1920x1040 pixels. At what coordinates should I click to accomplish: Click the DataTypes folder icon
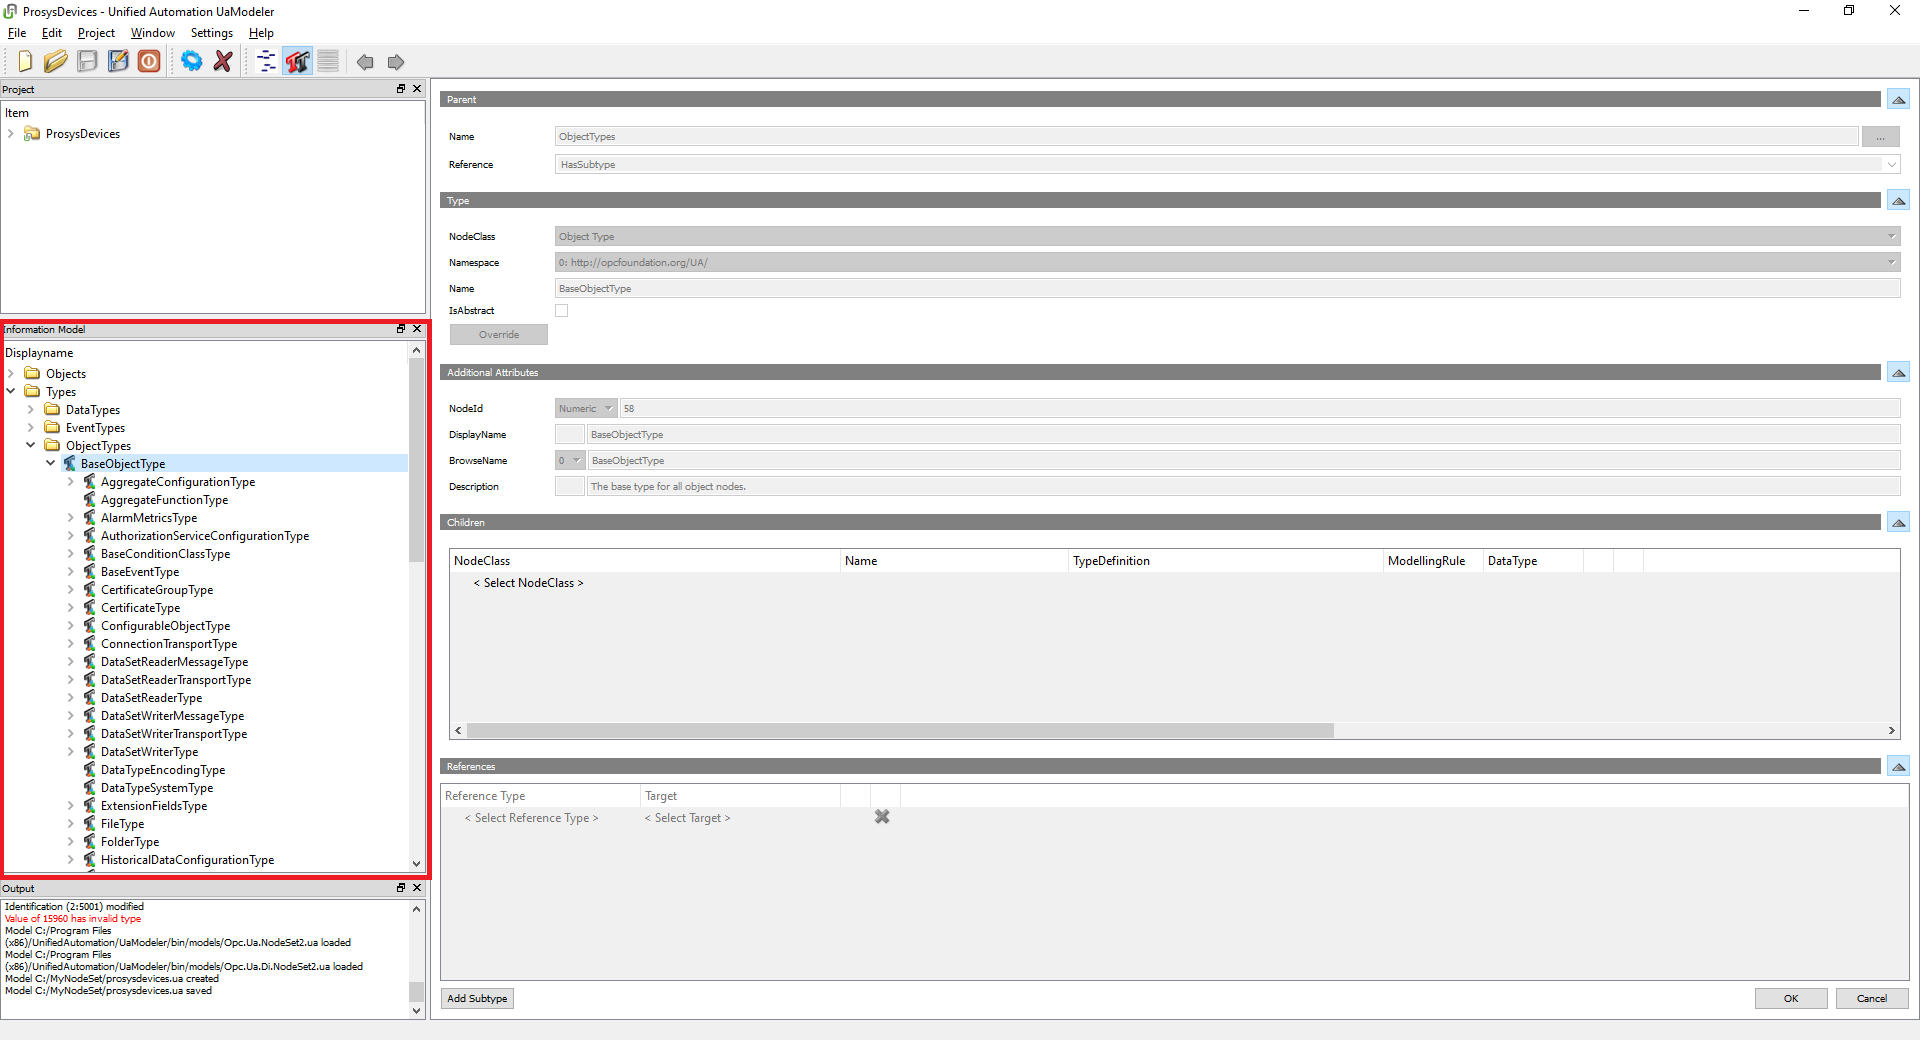point(52,410)
